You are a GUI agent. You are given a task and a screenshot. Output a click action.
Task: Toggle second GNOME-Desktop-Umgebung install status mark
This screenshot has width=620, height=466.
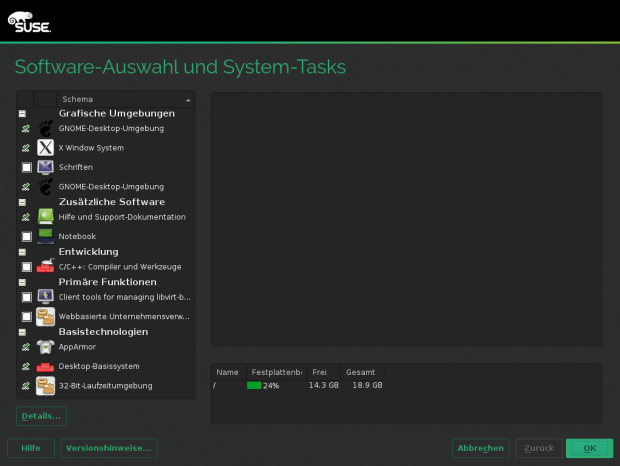pos(26,187)
